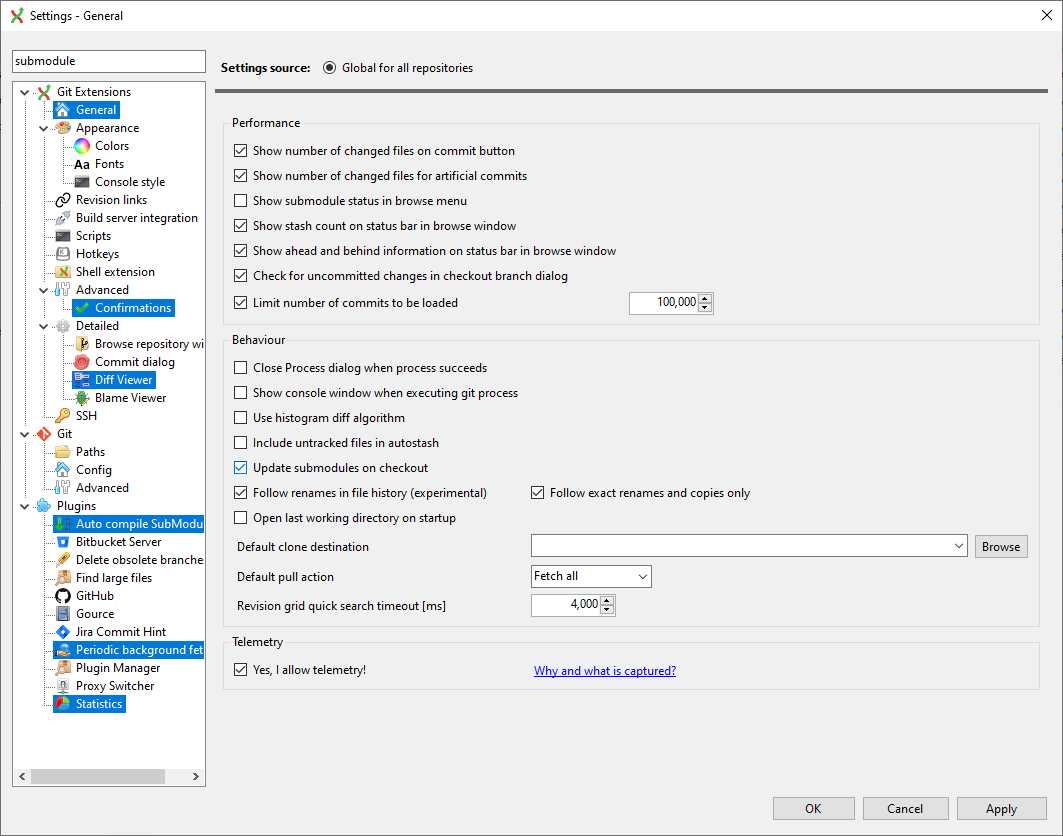Open Fonts settings via the Aa icon
This screenshot has width=1063, height=836.
[81, 163]
